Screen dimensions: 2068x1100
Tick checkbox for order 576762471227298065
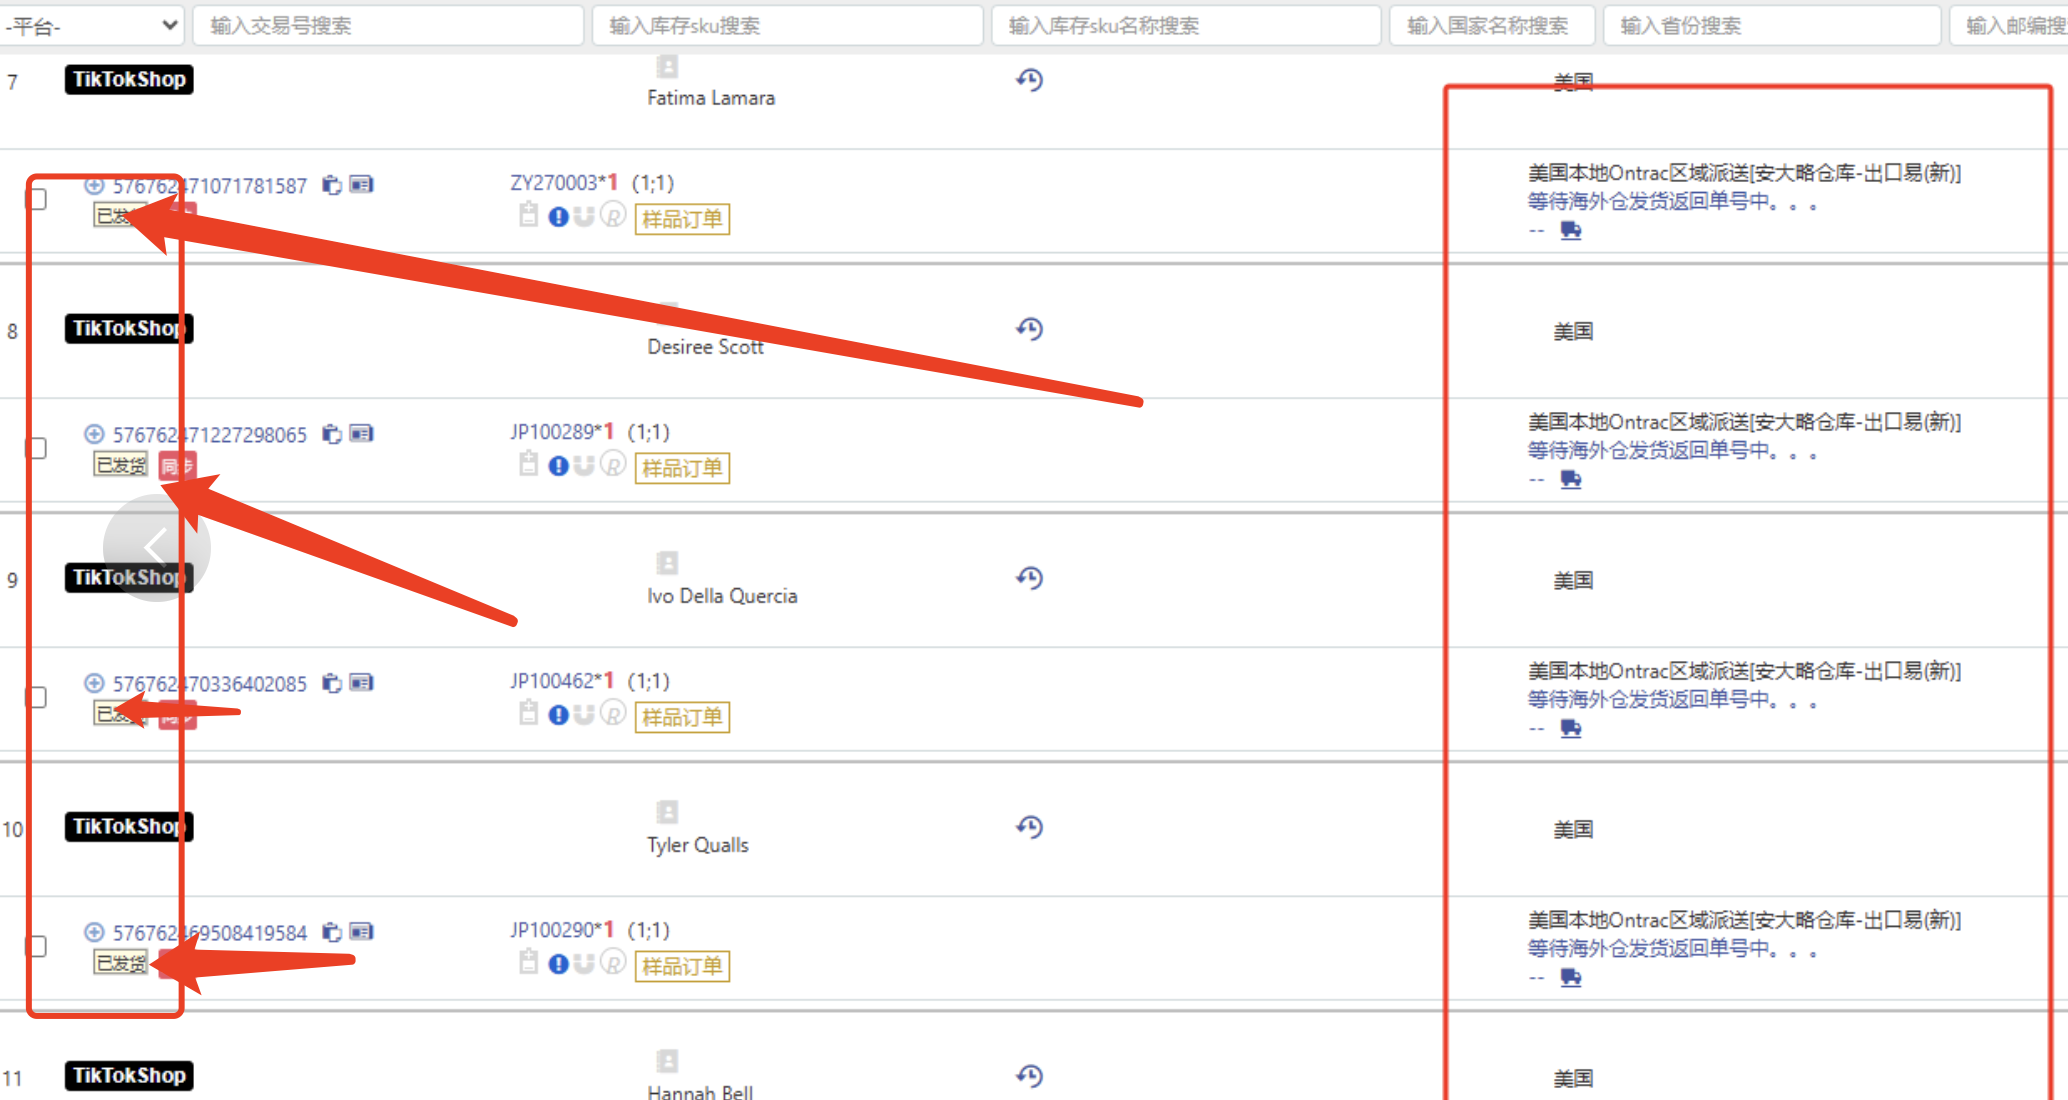pos(37,448)
